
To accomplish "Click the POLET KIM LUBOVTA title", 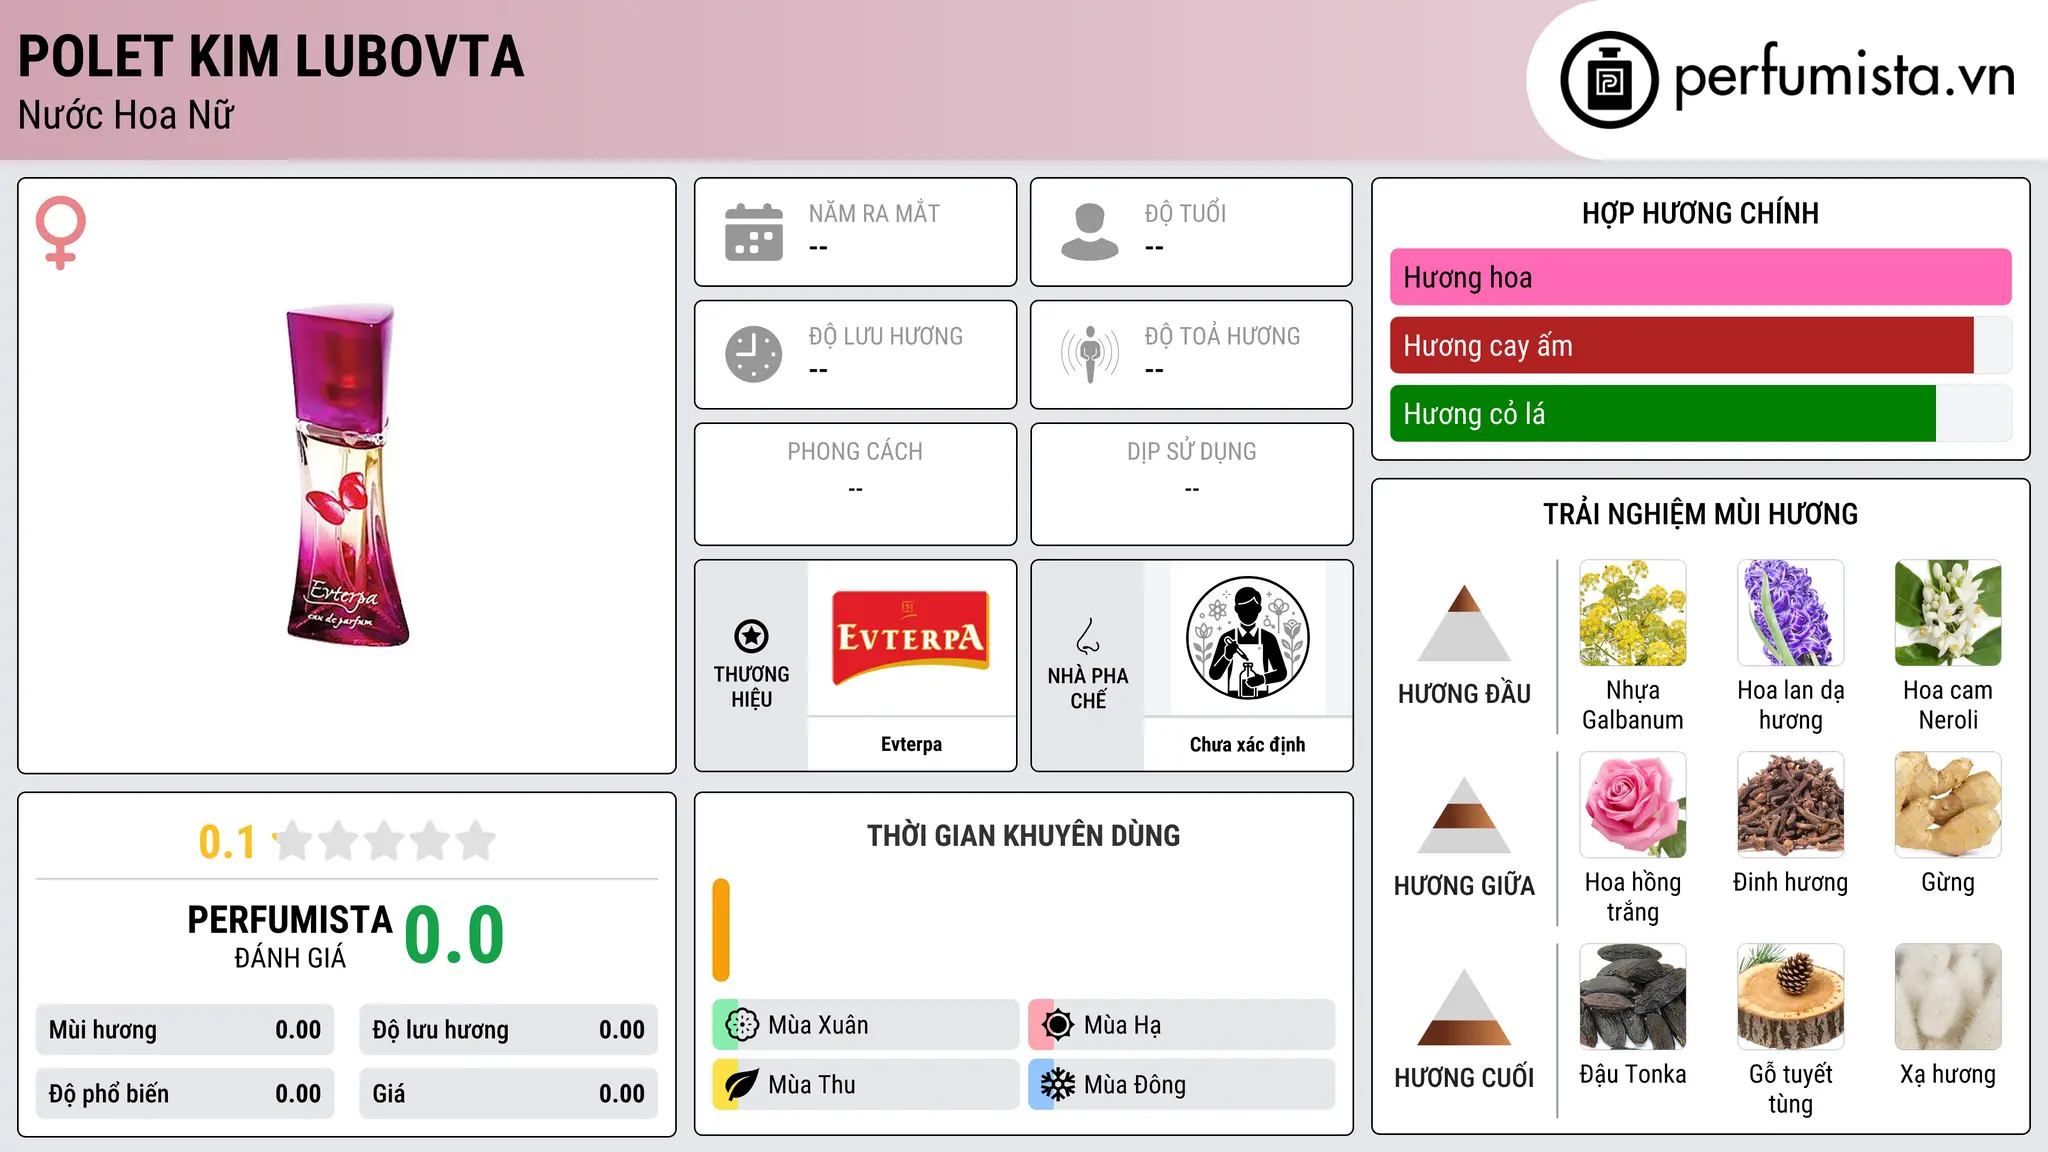I will pyautogui.click(x=271, y=57).
